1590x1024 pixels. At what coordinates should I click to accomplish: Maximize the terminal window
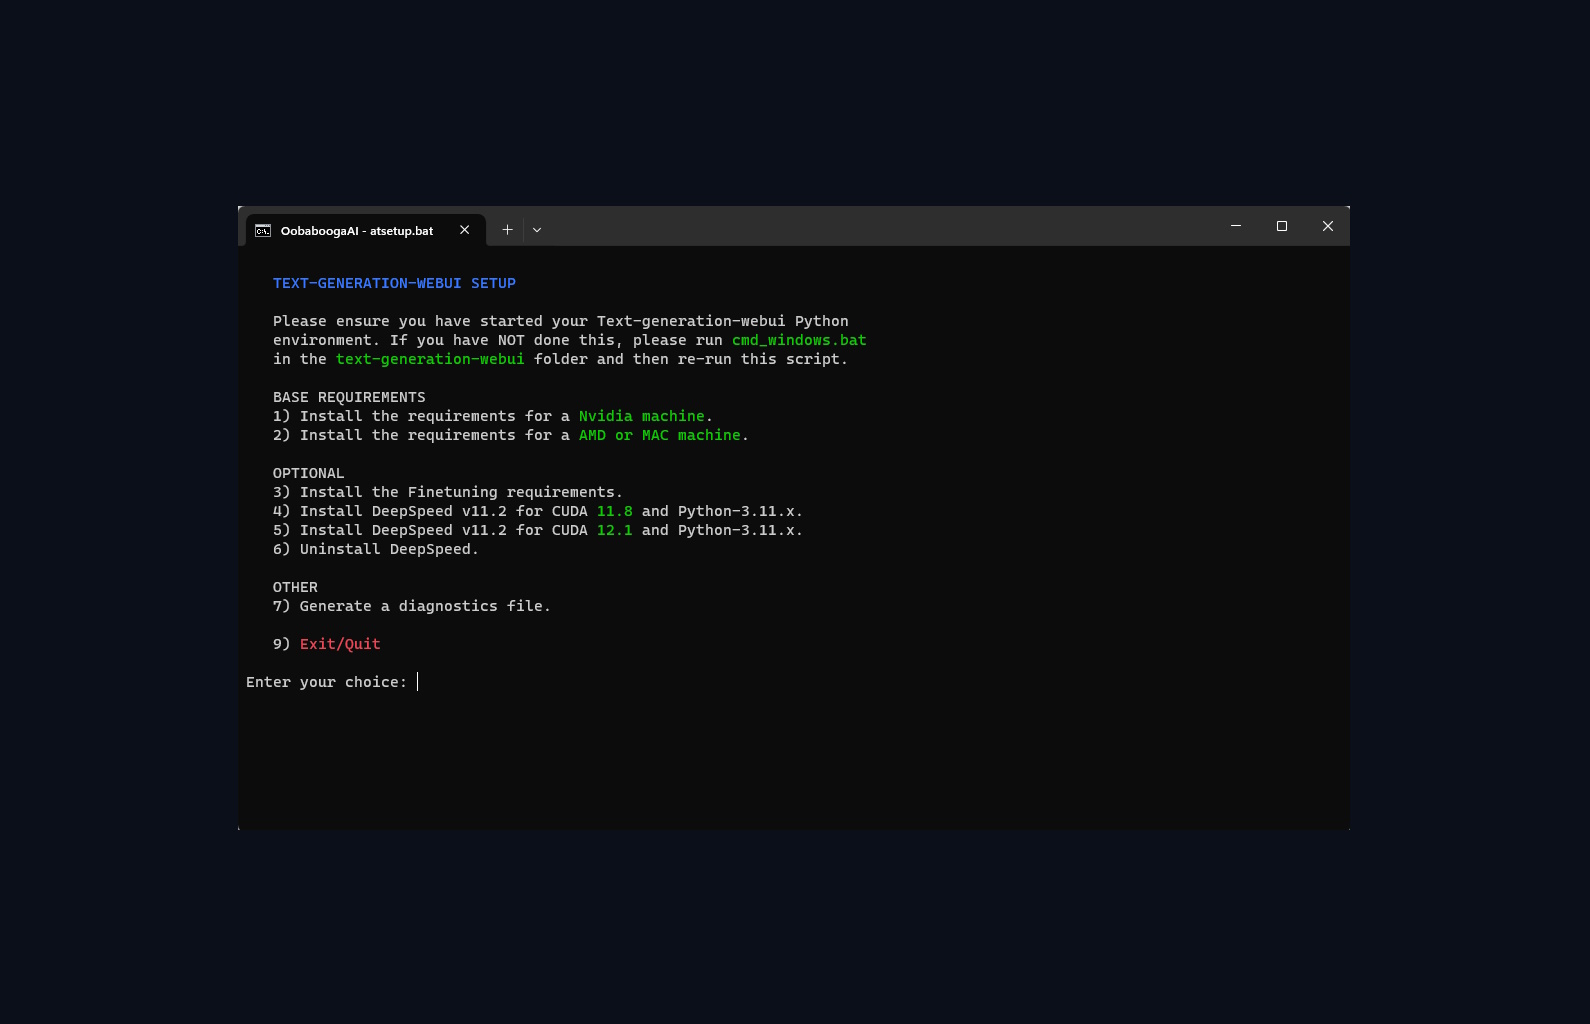point(1282,226)
